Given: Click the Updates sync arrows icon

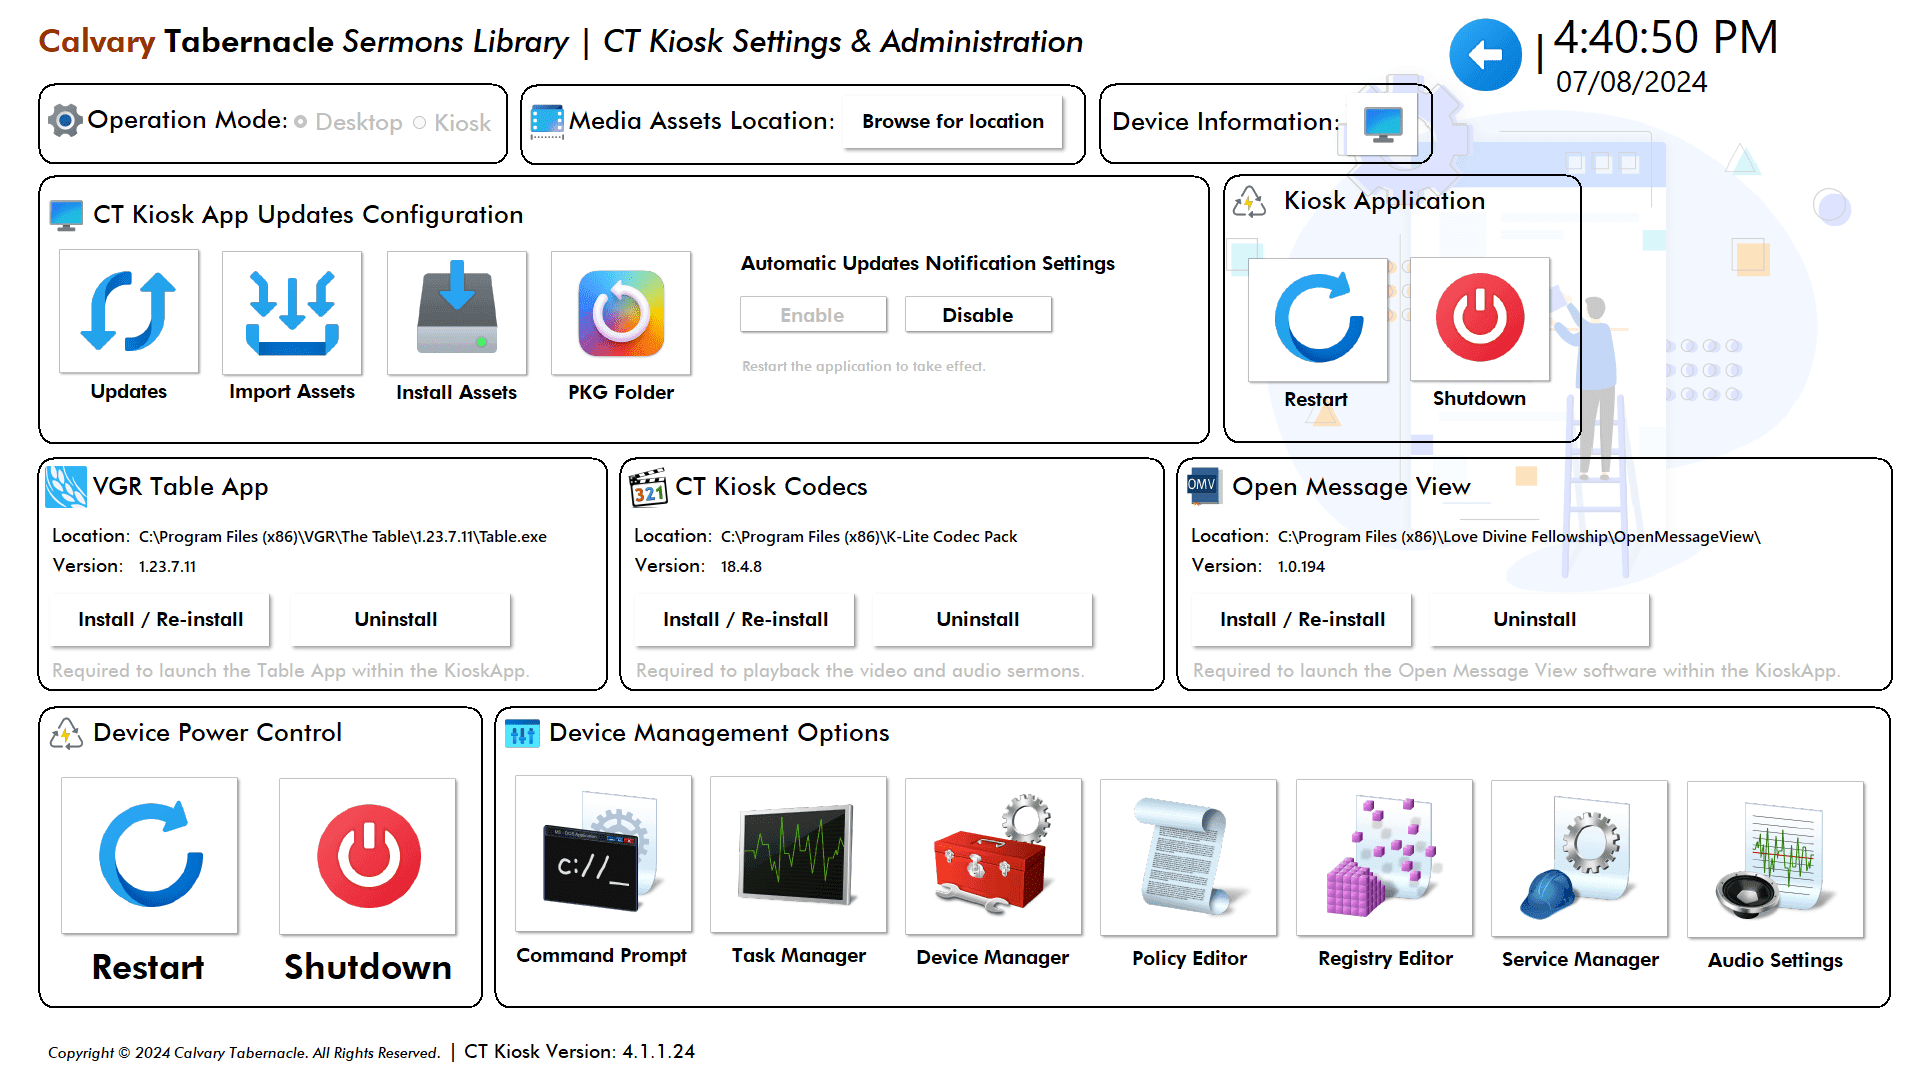Looking at the screenshot, I should [x=128, y=312].
